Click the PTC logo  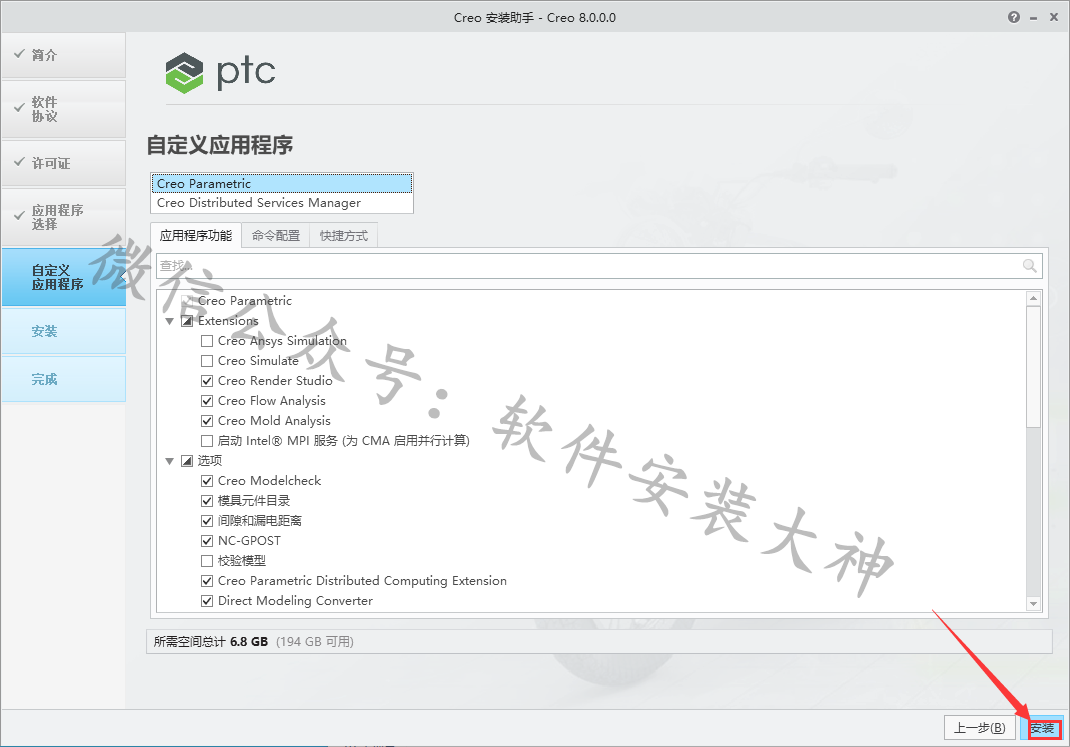[x=220, y=72]
